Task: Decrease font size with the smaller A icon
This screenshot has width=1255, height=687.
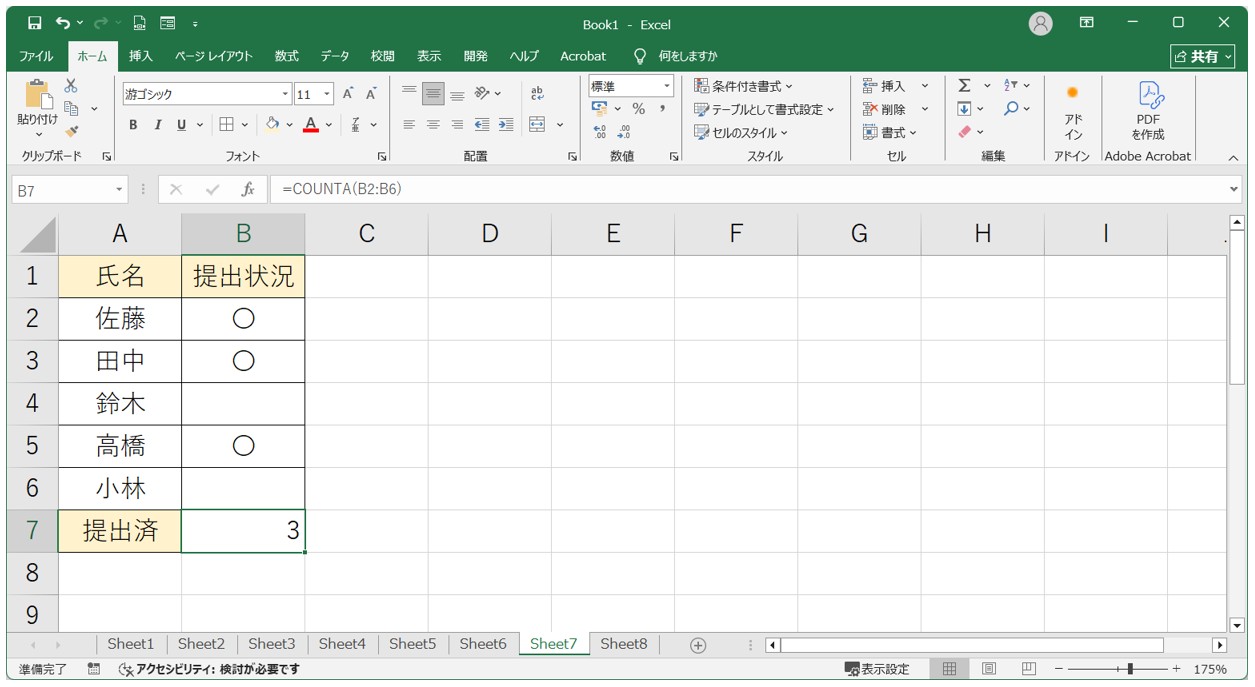Action: click(371, 94)
